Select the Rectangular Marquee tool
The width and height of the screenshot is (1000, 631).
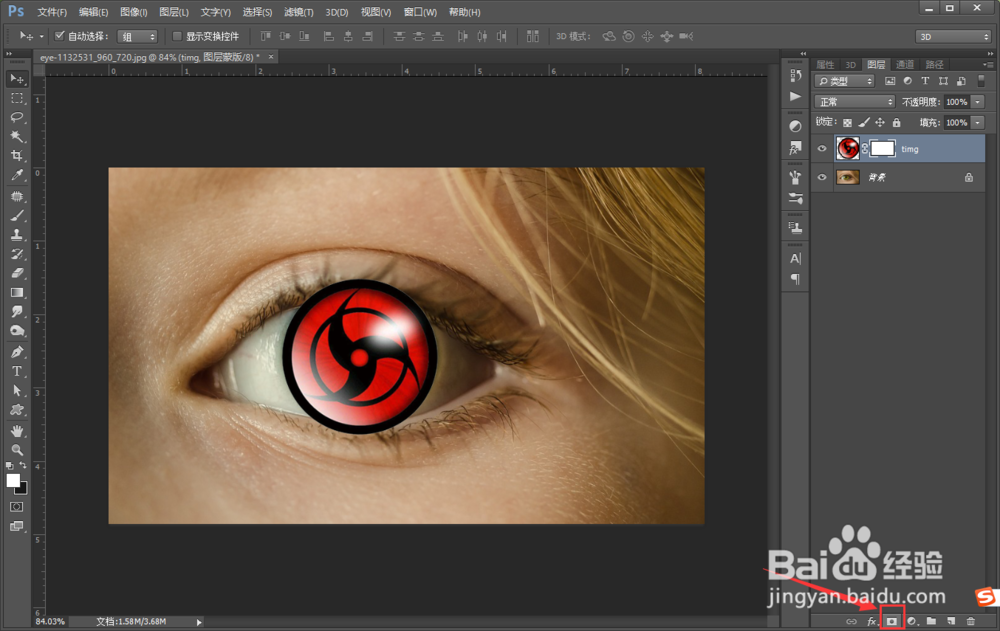[x=17, y=98]
